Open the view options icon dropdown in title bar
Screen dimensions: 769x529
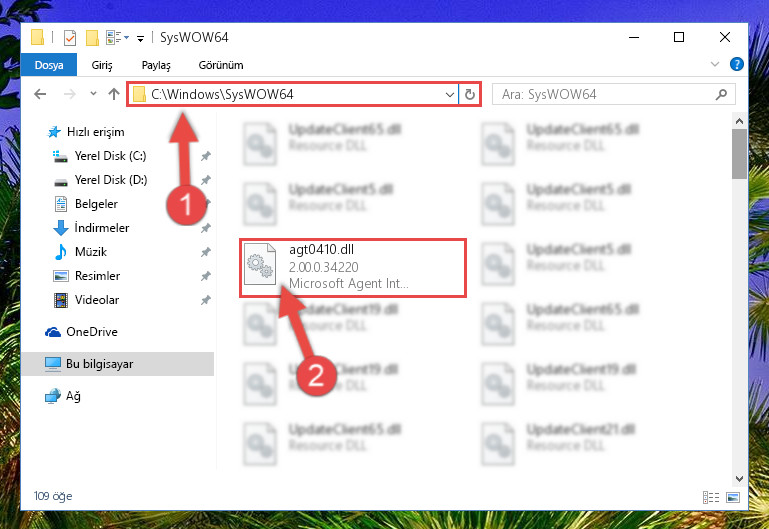117,38
